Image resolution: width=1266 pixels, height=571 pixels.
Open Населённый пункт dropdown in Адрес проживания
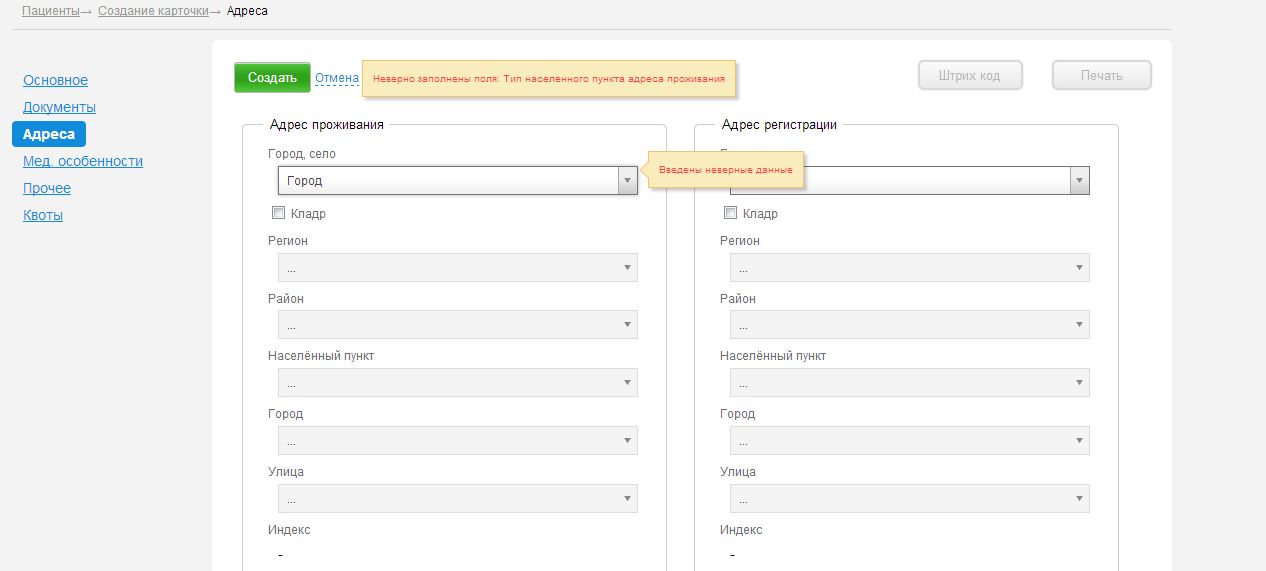[x=457, y=383]
